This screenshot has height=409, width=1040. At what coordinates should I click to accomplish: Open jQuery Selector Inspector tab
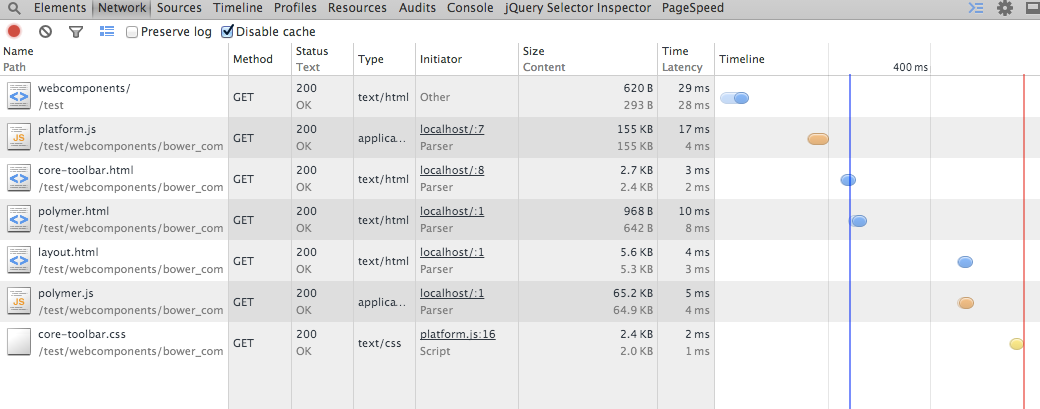click(x=578, y=8)
